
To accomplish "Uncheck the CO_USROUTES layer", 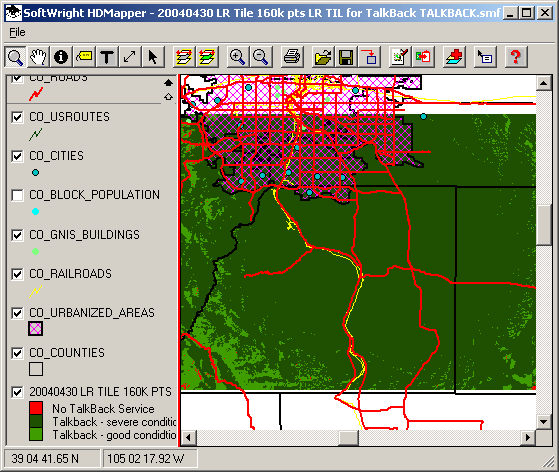I will coord(17,117).
